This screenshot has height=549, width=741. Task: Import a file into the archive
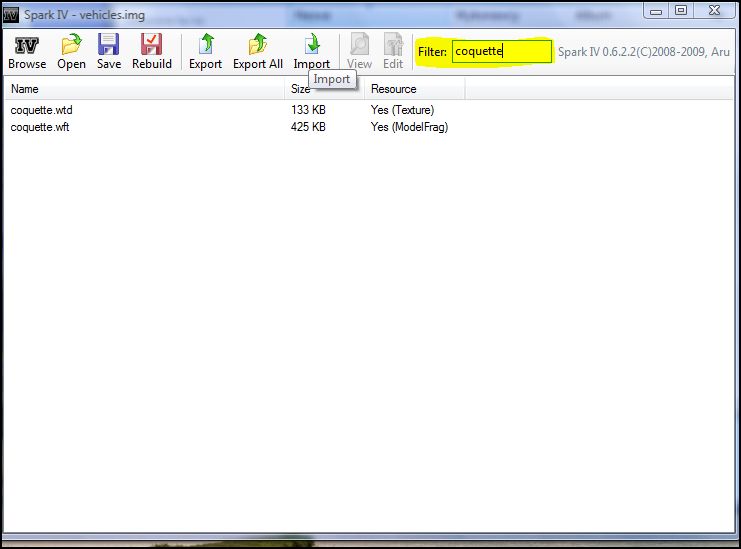click(311, 51)
